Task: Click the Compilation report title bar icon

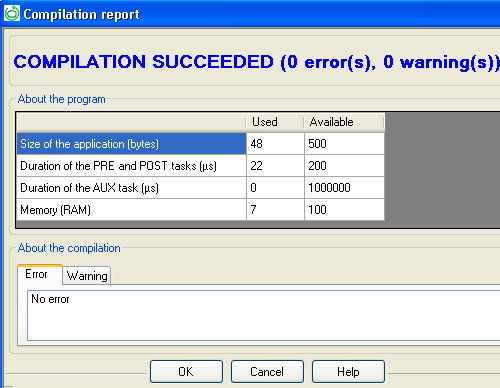Action: 12,14
